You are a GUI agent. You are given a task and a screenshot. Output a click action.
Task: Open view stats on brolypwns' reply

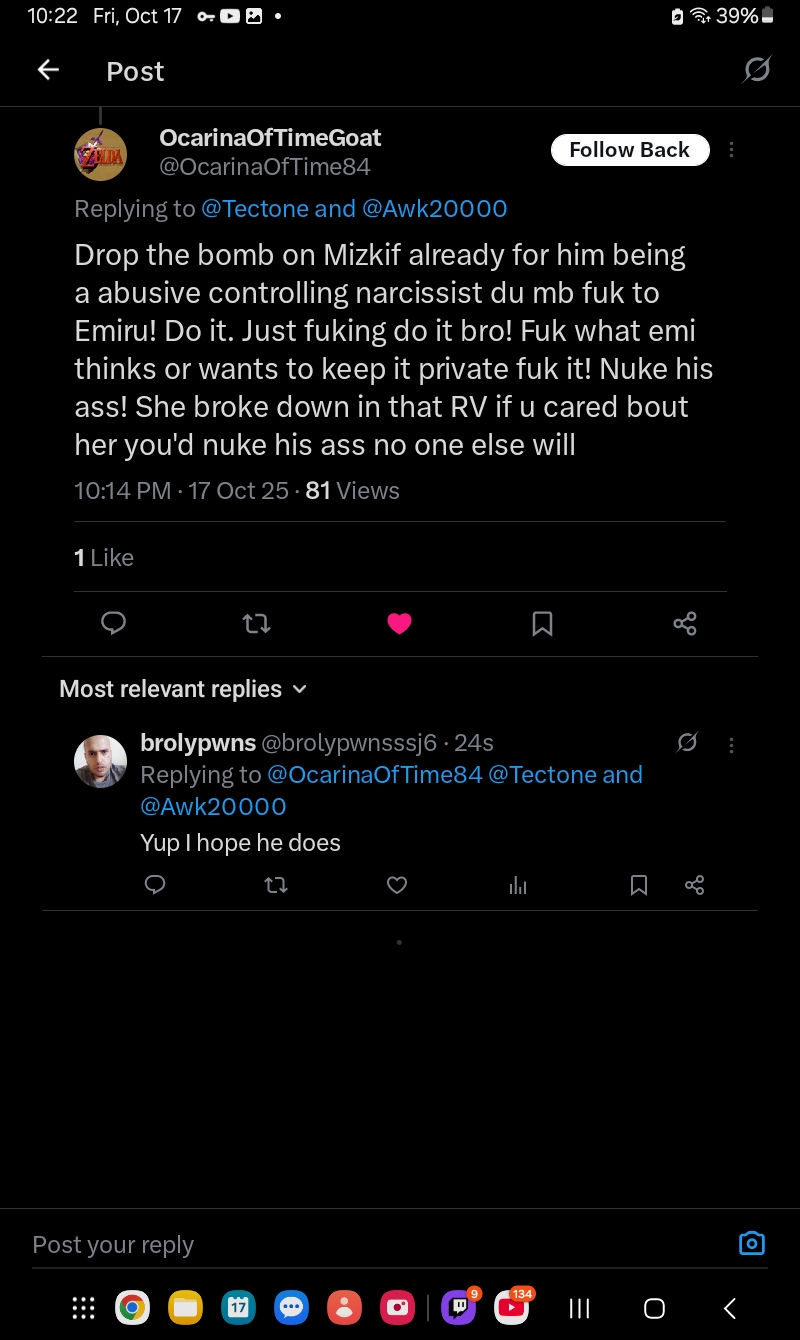[518, 885]
